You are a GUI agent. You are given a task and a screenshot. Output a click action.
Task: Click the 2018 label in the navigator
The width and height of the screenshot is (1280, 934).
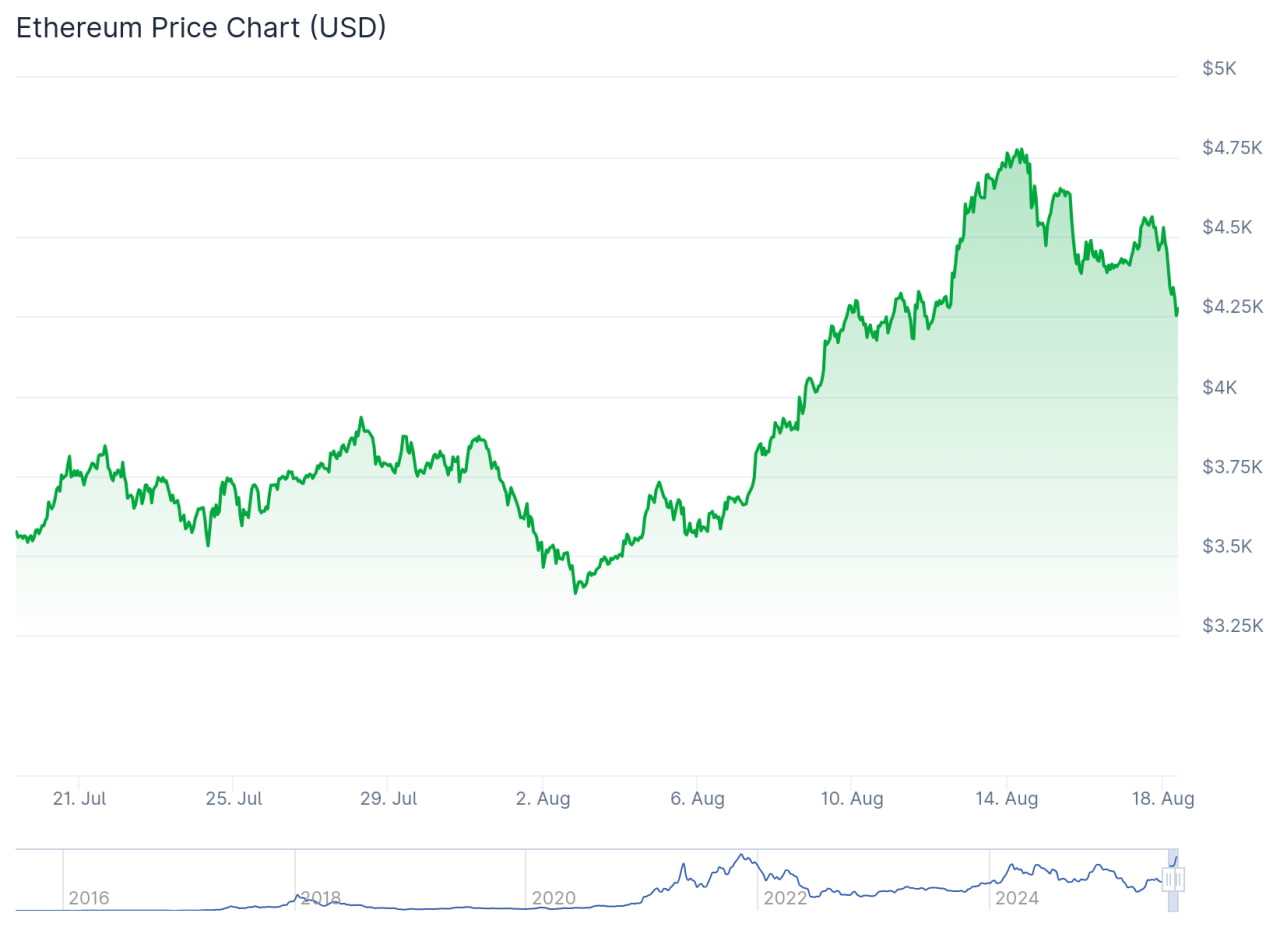(321, 898)
